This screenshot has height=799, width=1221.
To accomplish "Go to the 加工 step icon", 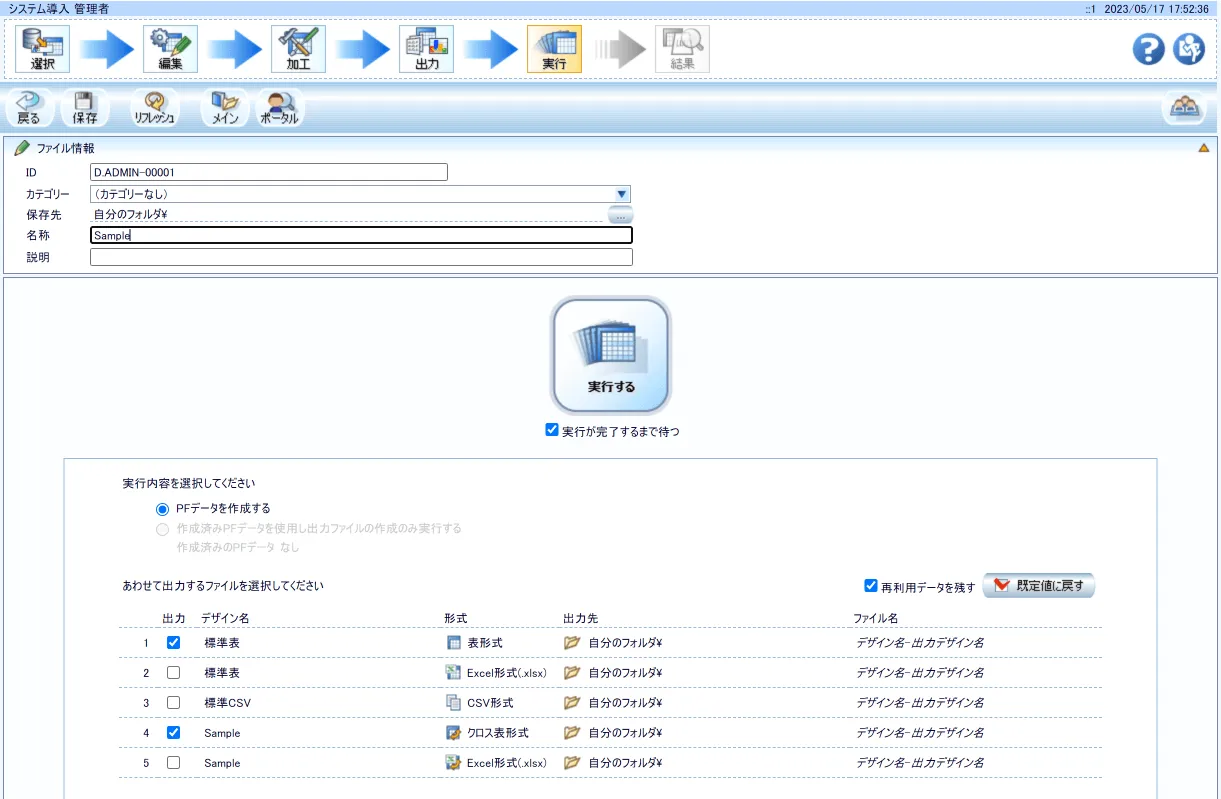I will click(298, 49).
